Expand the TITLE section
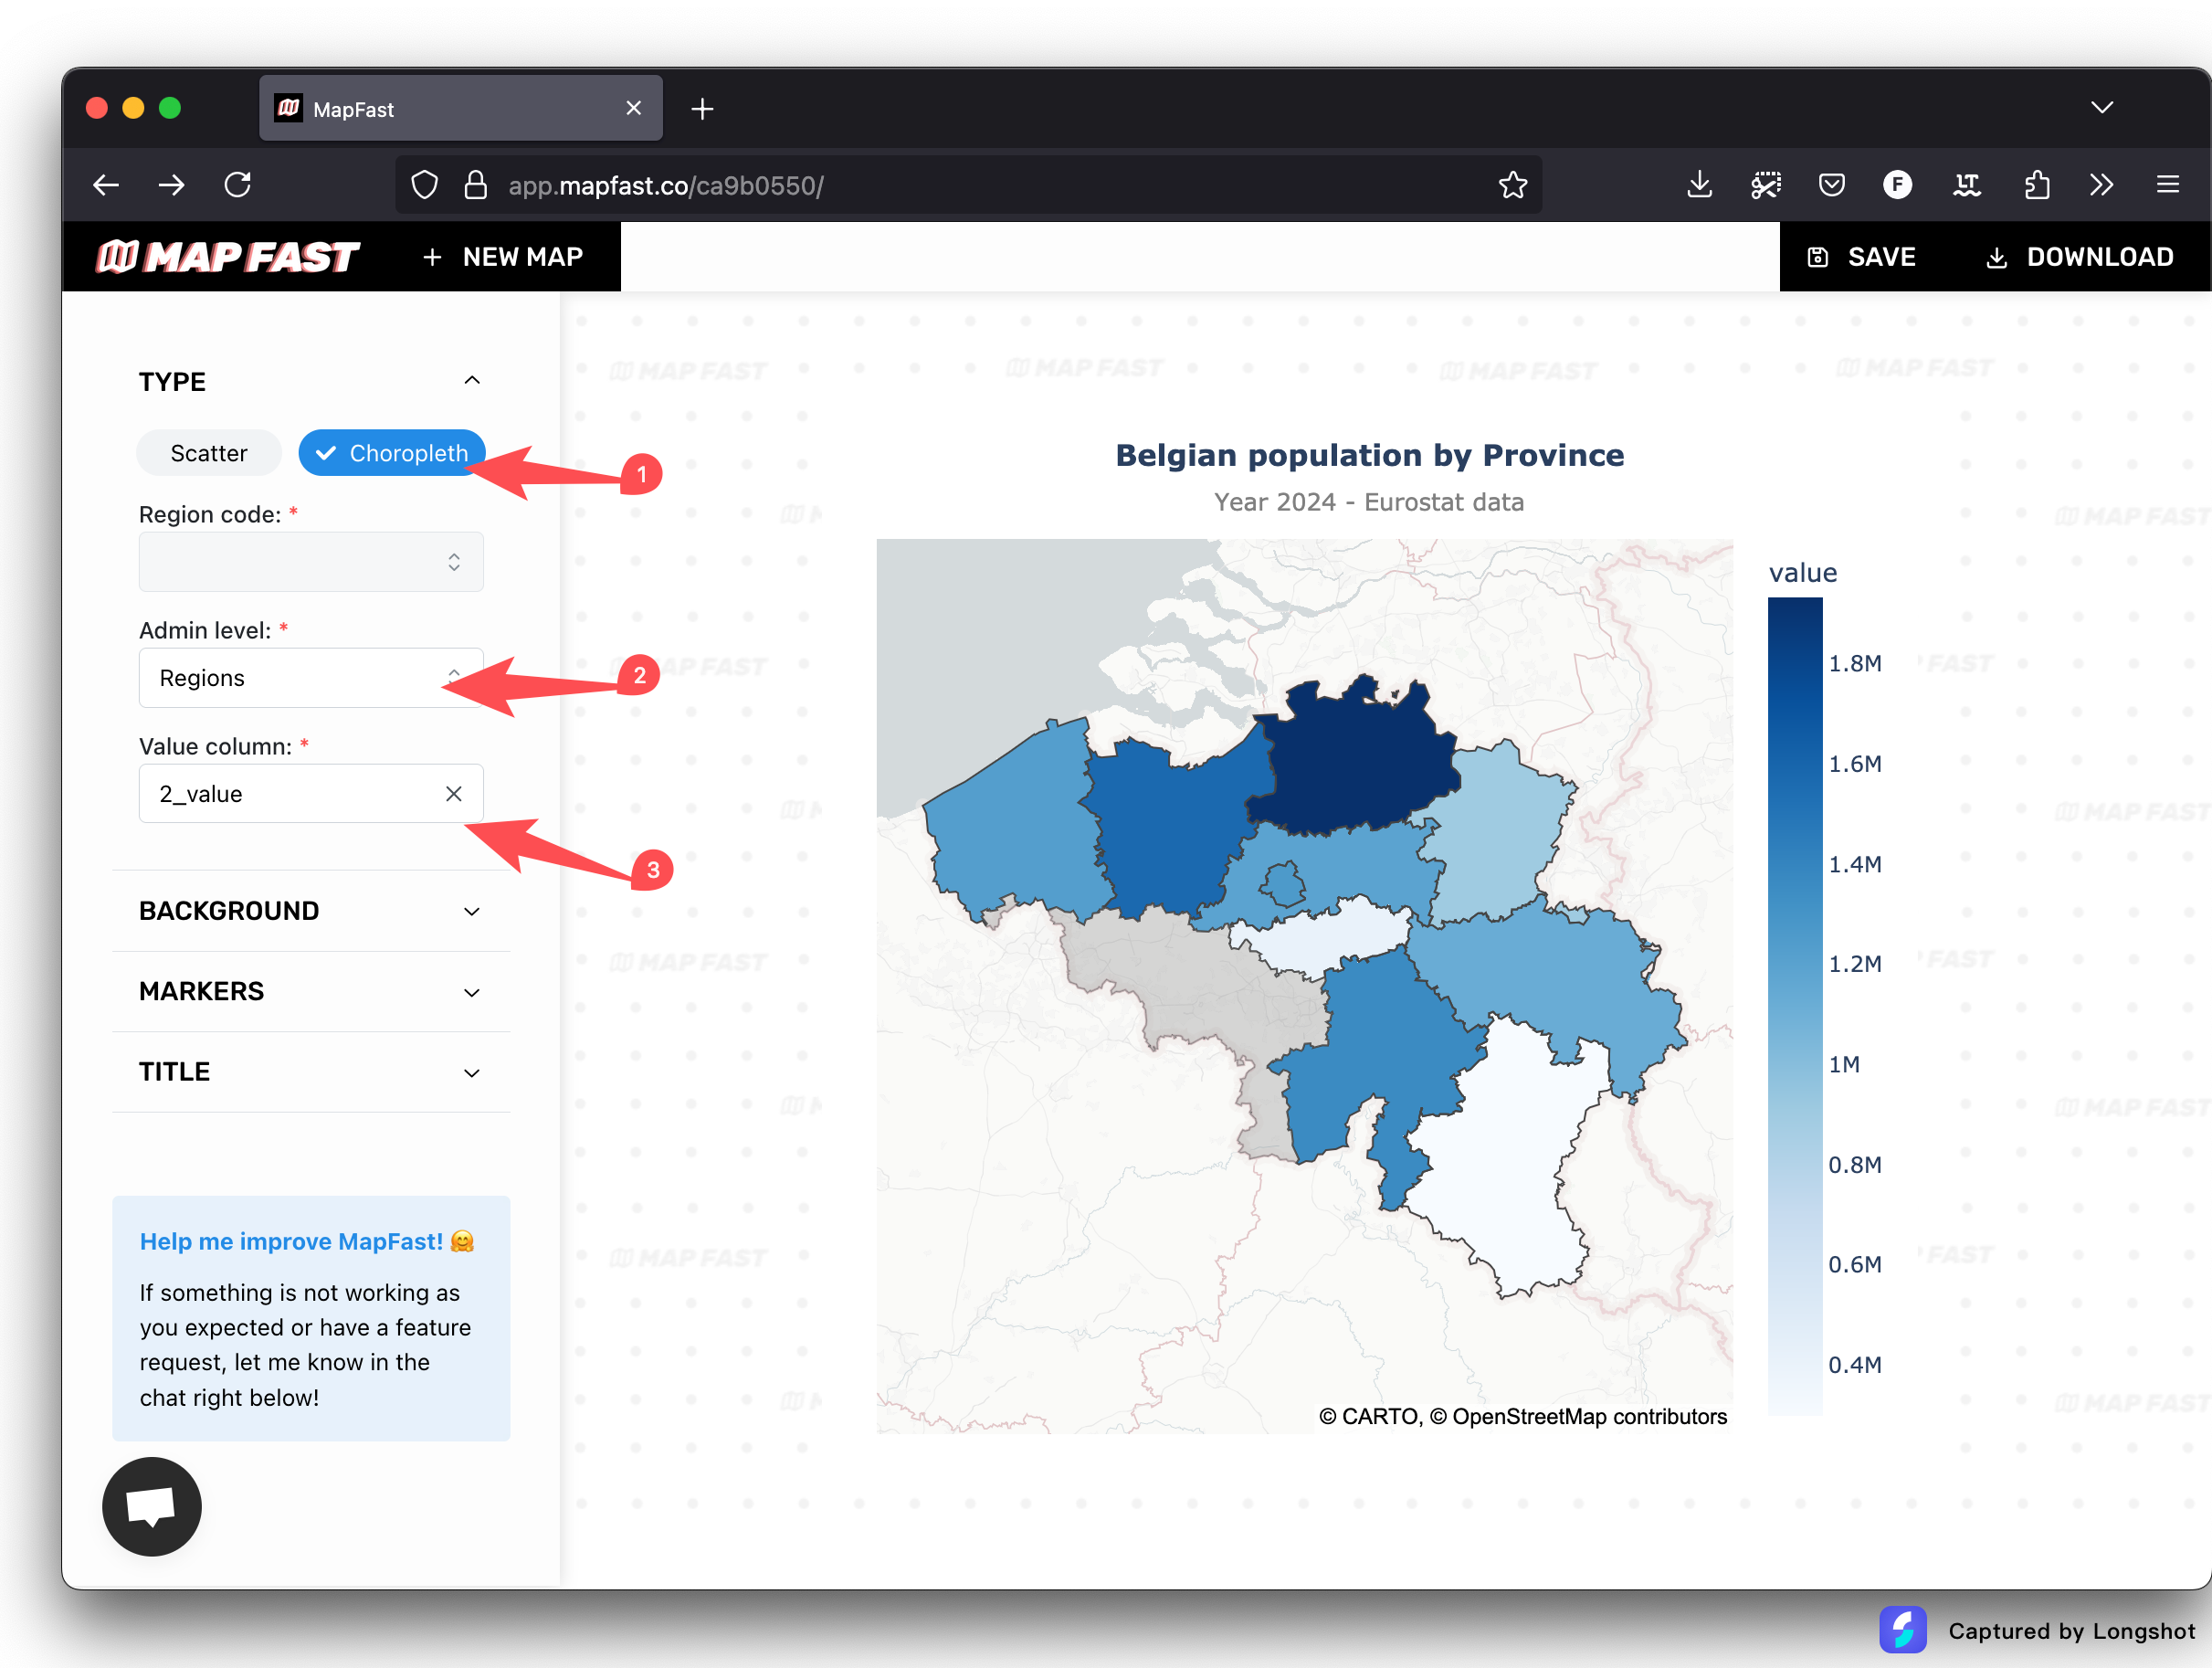This screenshot has height=1668, width=2212. point(311,1072)
